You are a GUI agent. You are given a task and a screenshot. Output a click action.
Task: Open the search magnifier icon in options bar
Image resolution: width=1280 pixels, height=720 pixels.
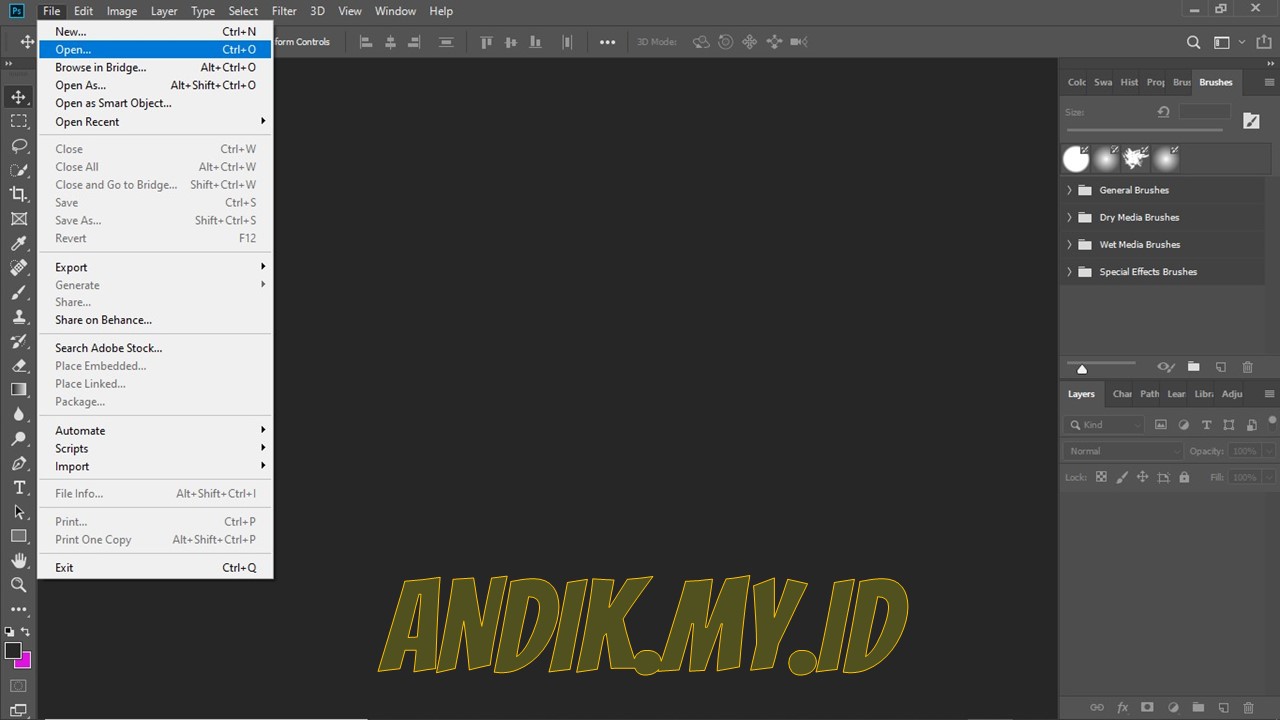point(1193,42)
